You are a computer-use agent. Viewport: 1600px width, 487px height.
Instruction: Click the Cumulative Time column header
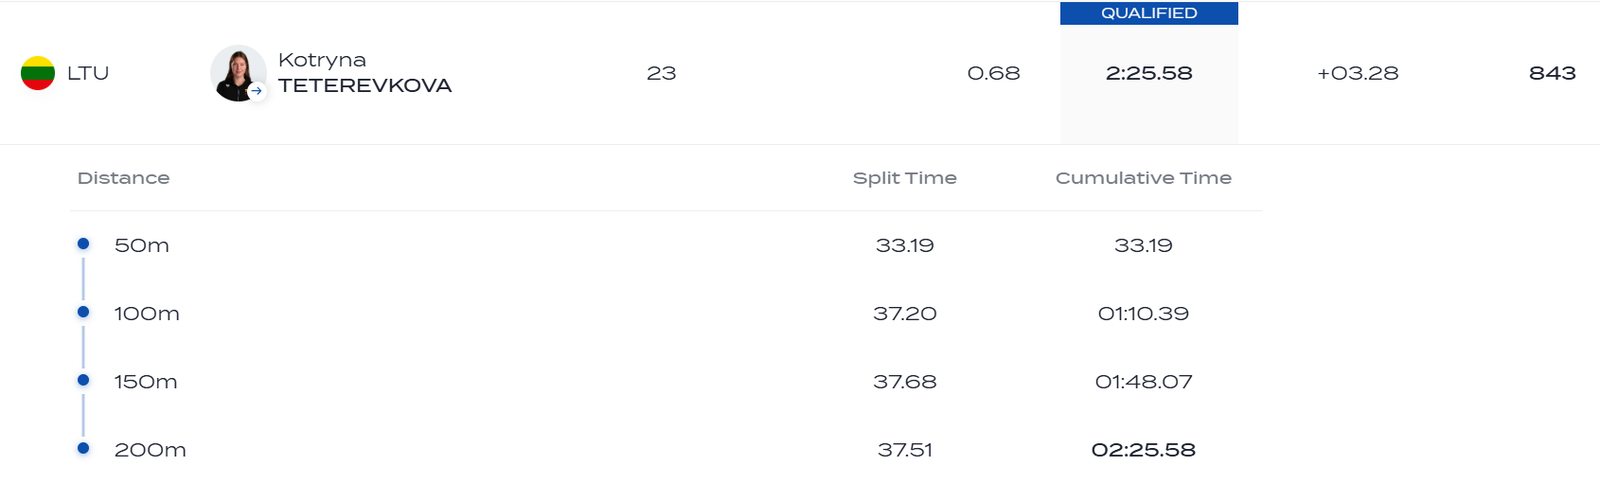1143,178
